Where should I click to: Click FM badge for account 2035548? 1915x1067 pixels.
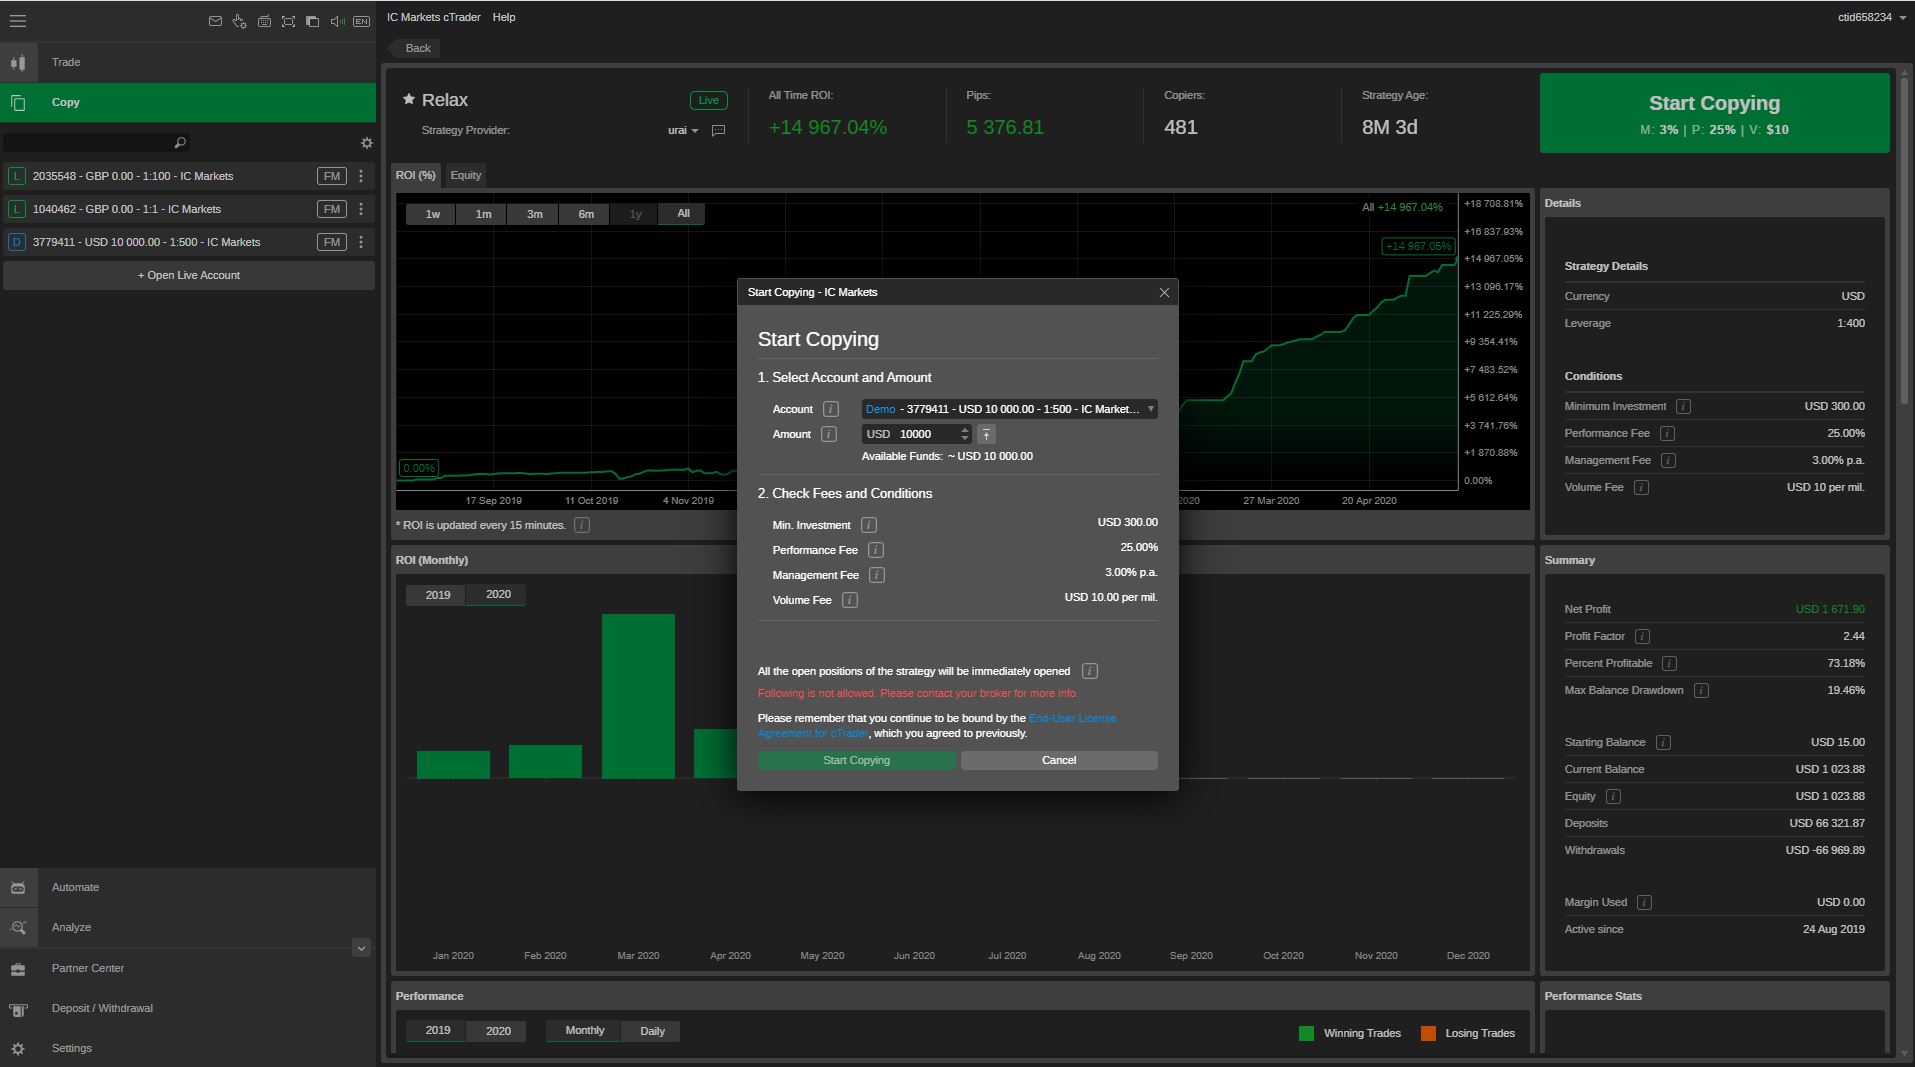pos(332,176)
